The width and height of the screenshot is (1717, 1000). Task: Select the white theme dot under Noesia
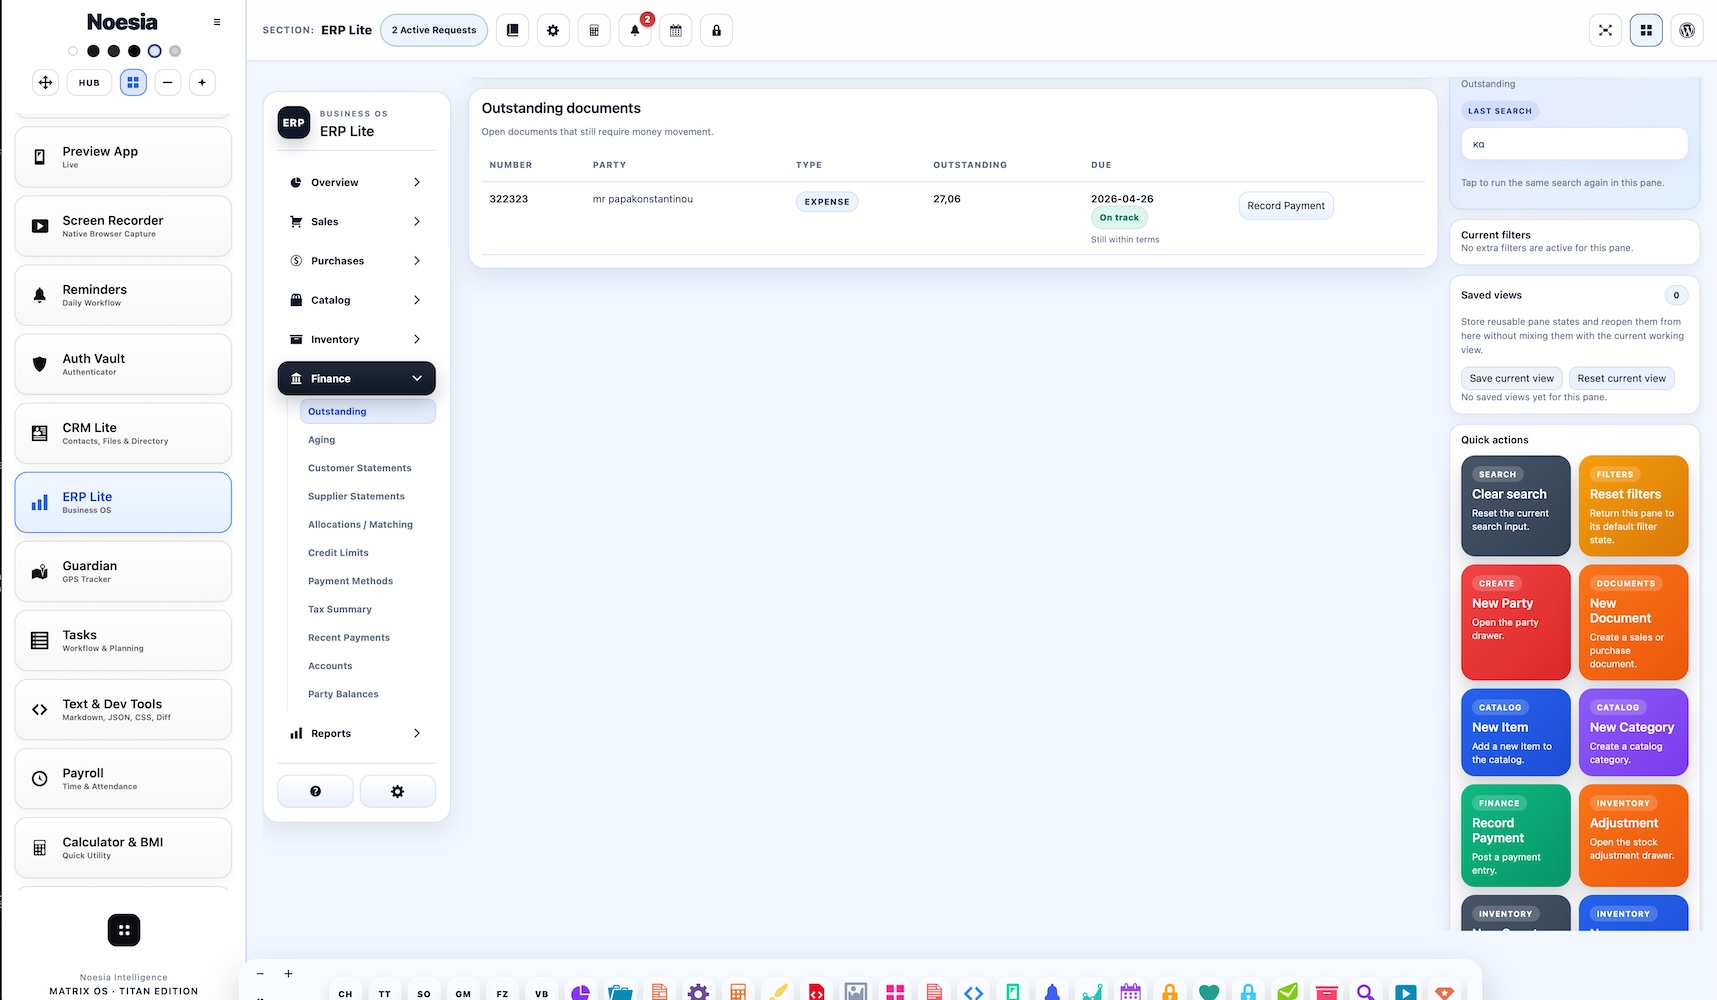[73, 51]
